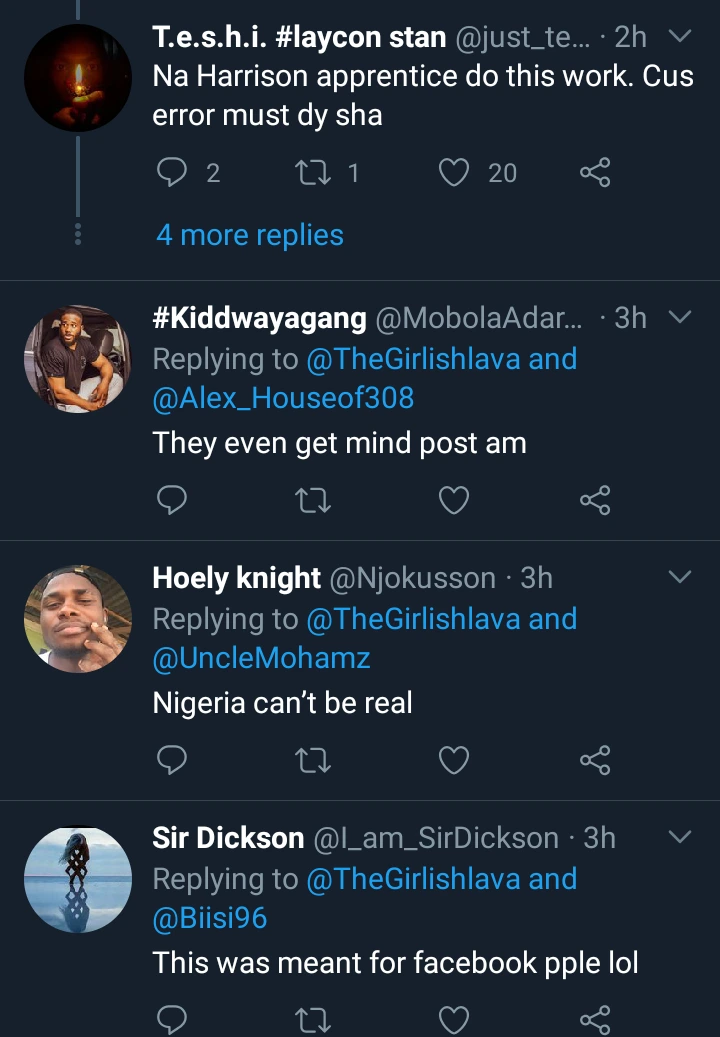This screenshot has width=720, height=1037.
Task: Share T.e.s.h.i. #laycon stan's tweet
Action: pos(594,173)
